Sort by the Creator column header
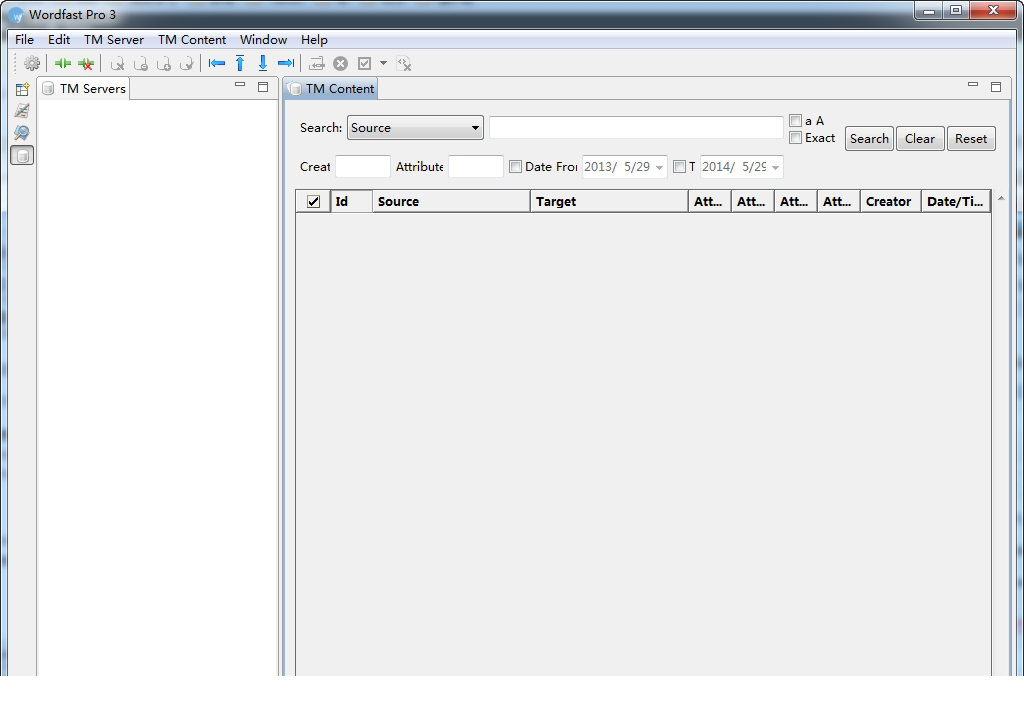 pyautogui.click(x=890, y=201)
